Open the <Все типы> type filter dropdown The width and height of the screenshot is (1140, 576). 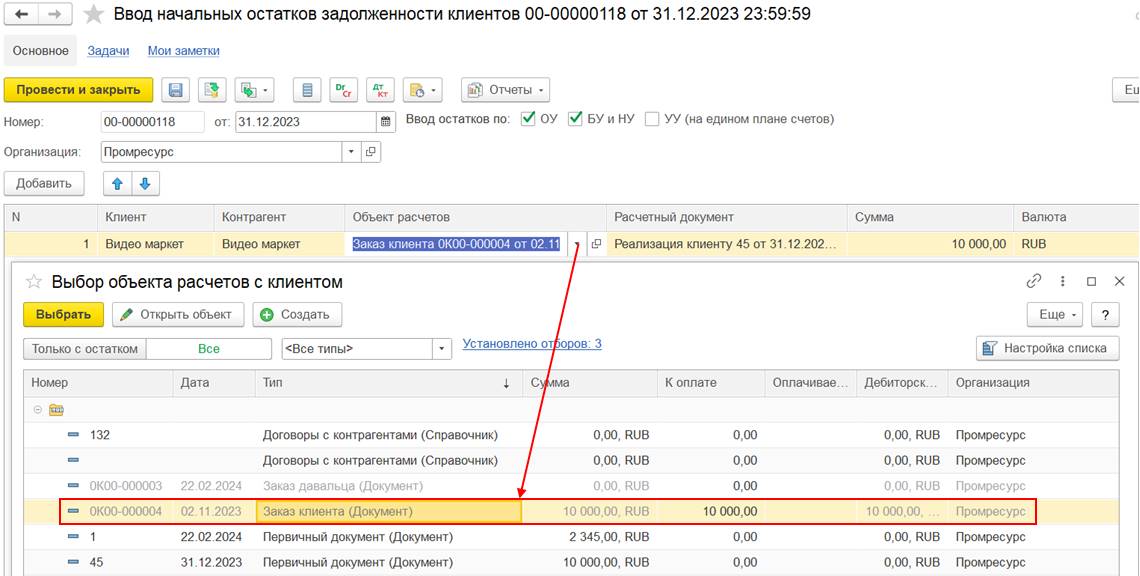click(442, 349)
